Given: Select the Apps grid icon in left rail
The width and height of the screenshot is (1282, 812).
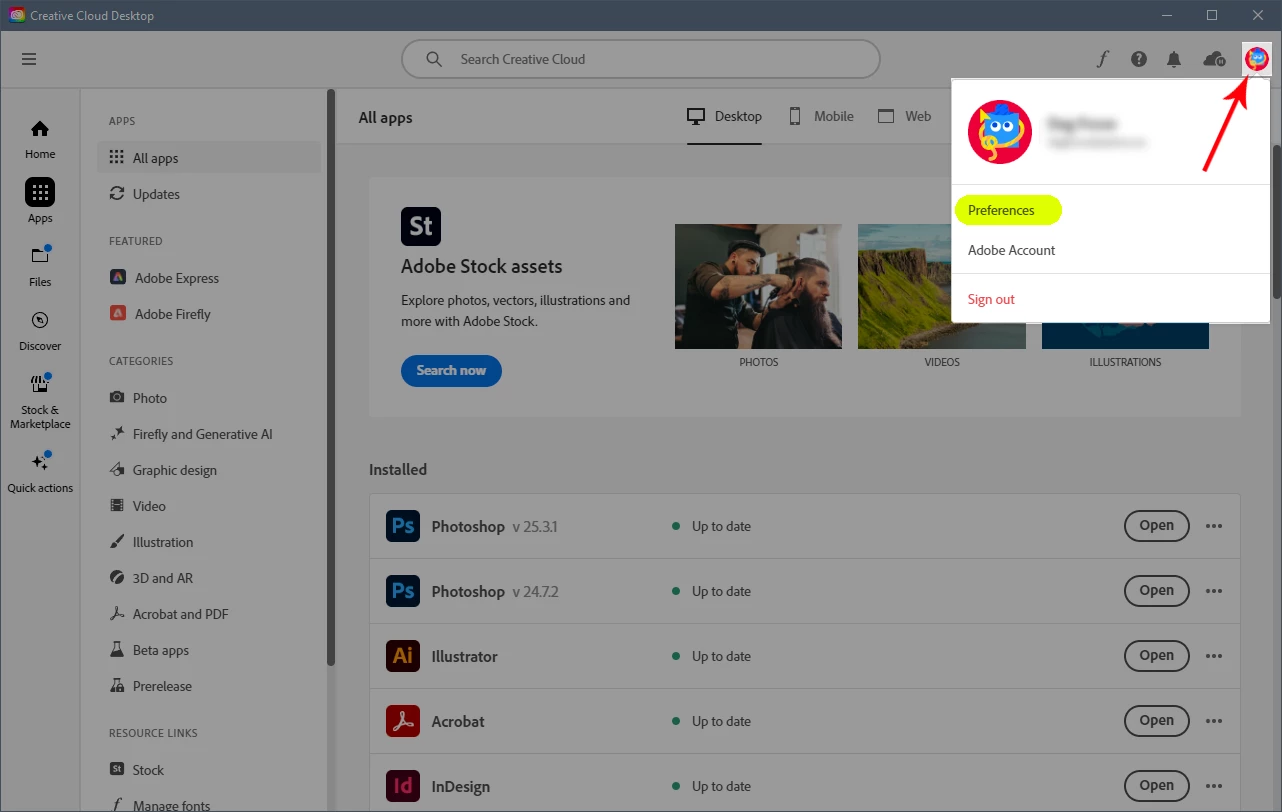Looking at the screenshot, I should 40,192.
